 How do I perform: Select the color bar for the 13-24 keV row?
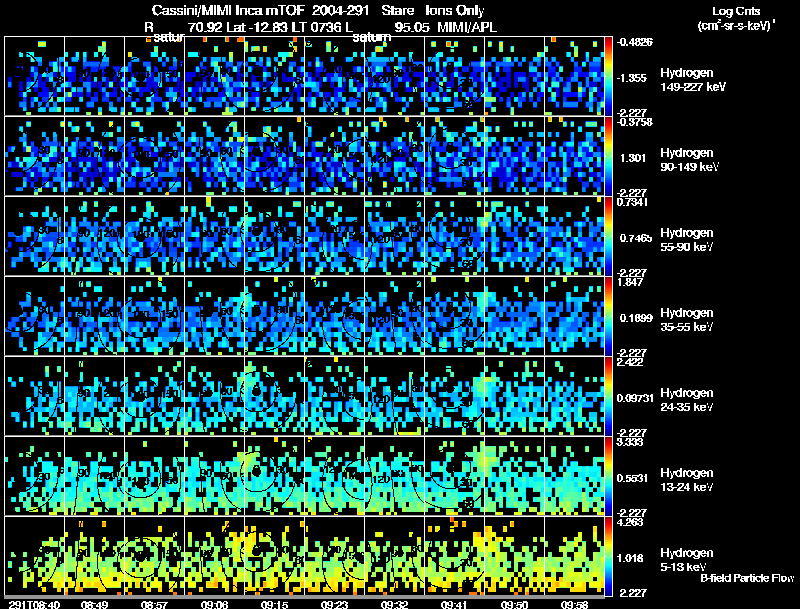tap(608, 476)
